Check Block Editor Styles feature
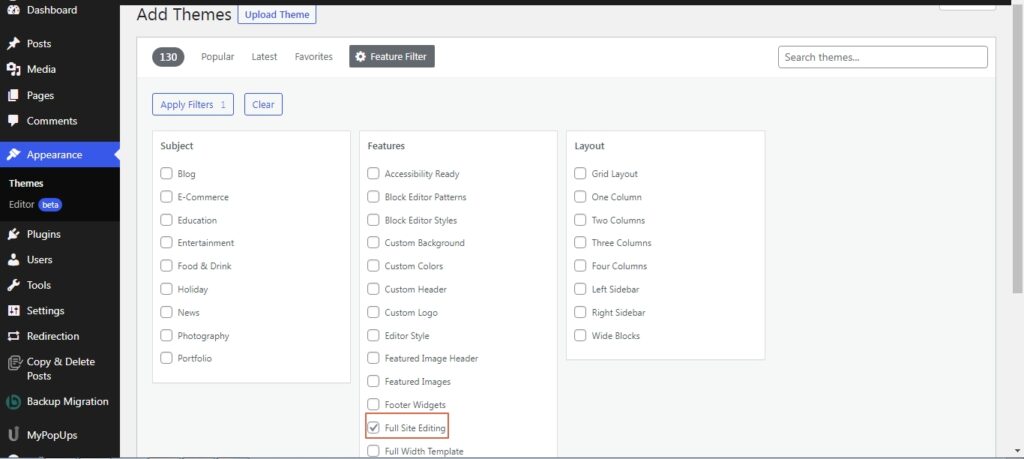 (374, 220)
